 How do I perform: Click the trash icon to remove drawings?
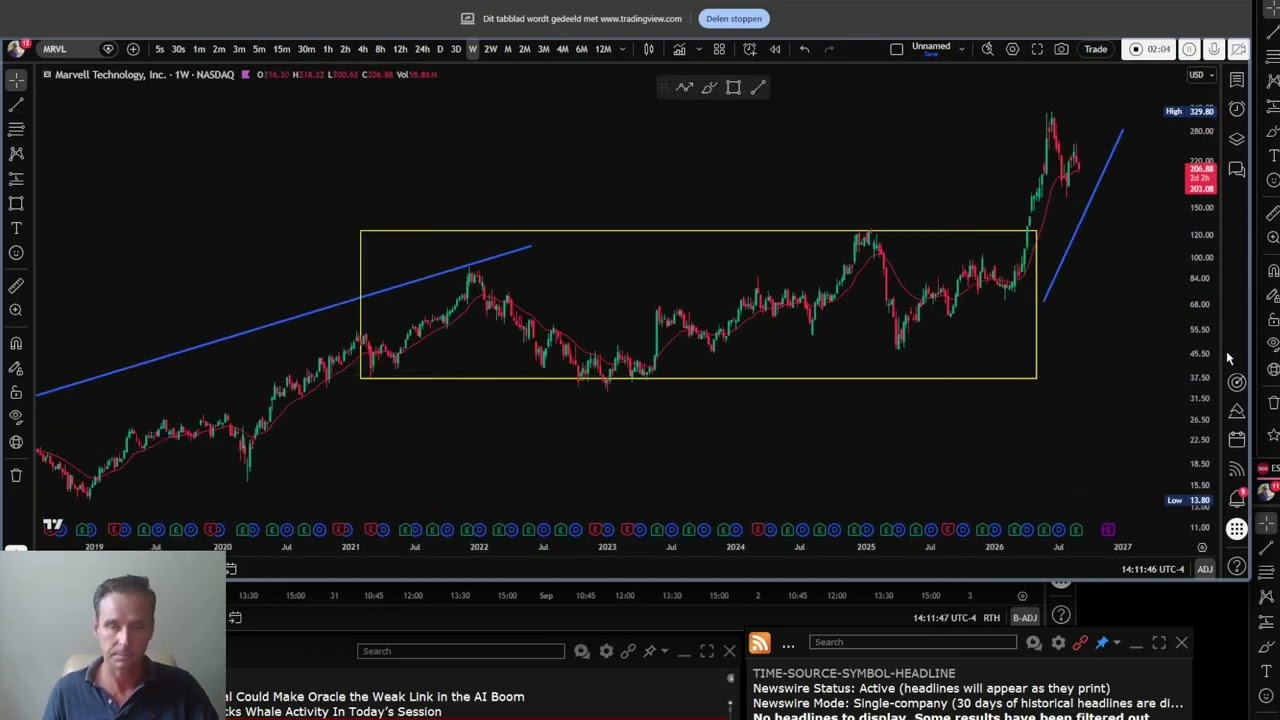click(16, 475)
